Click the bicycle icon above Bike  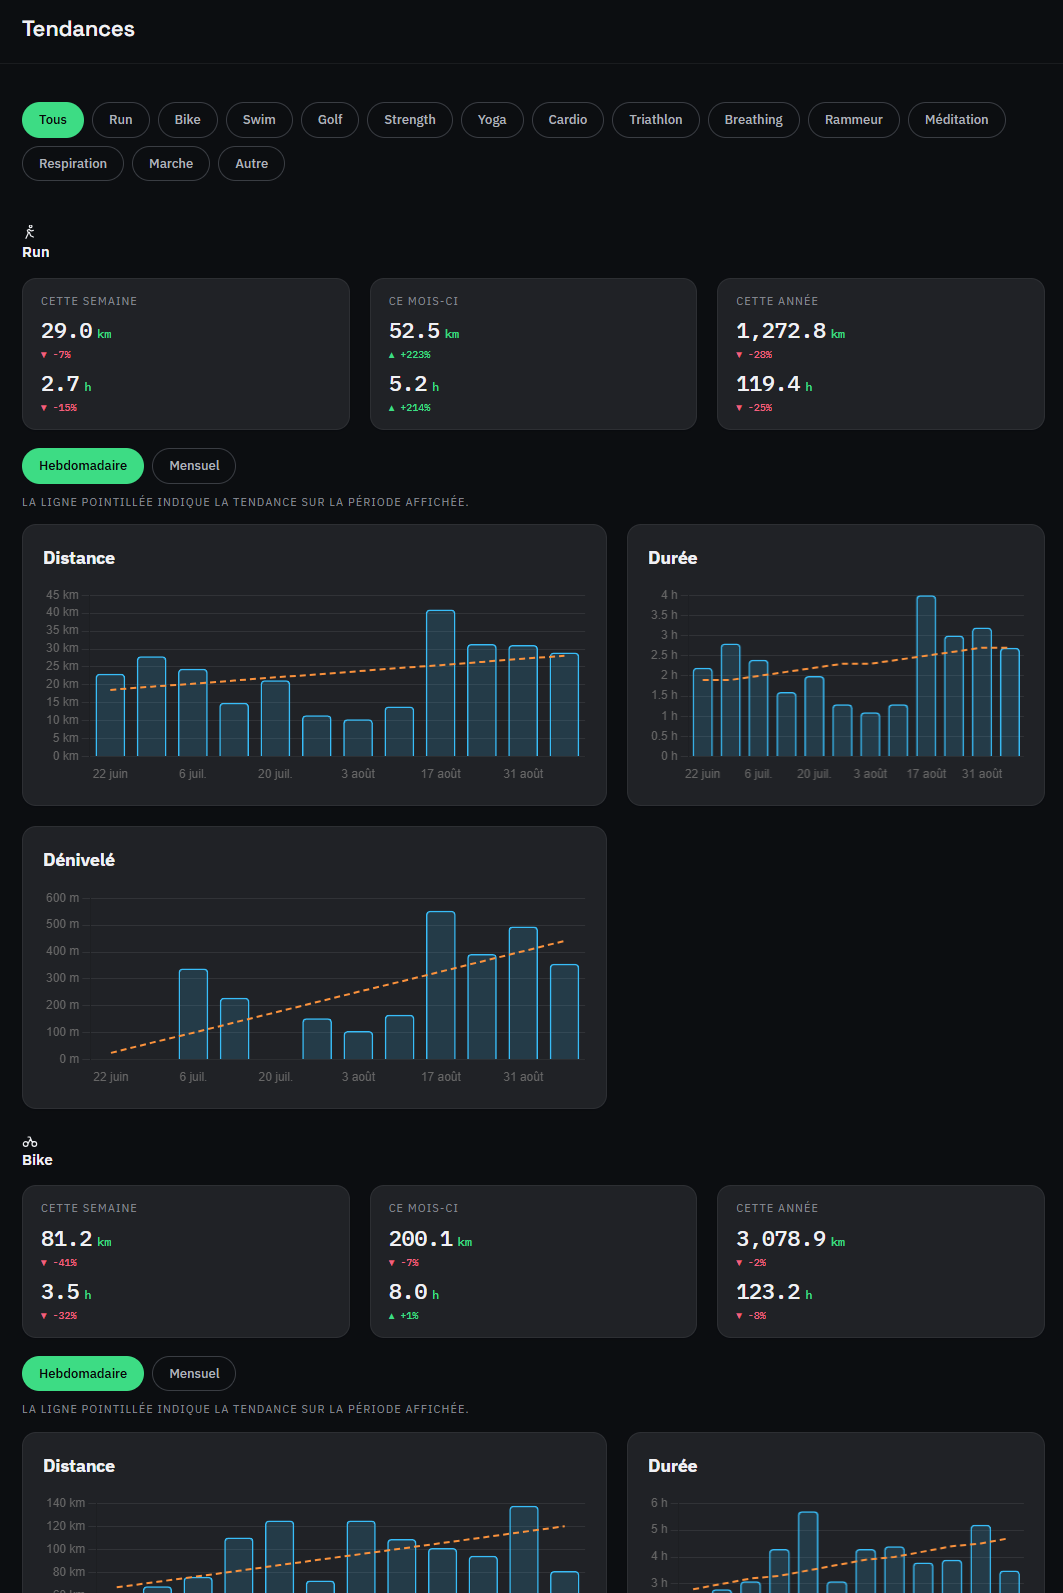click(30, 1142)
